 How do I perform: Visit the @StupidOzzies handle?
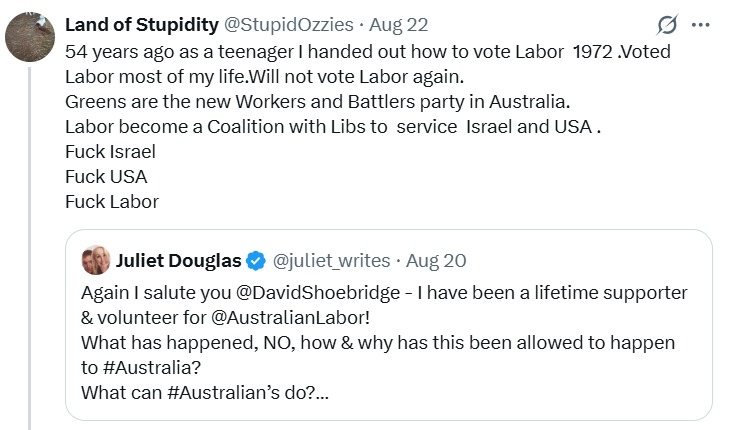pos(289,25)
